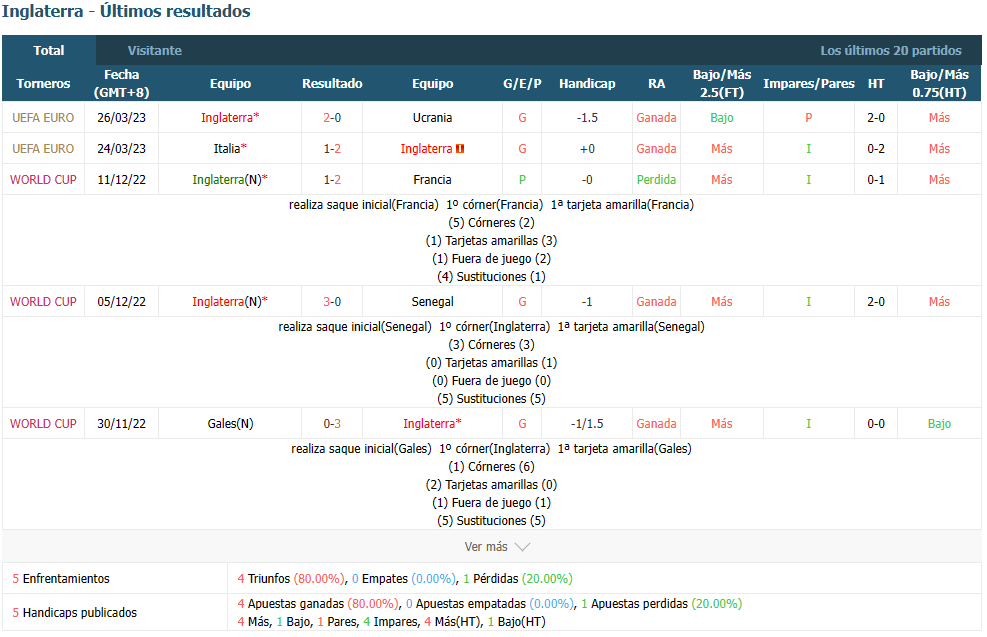Select the WORLD CUP tournament on 05/12/22

pyautogui.click(x=43, y=302)
